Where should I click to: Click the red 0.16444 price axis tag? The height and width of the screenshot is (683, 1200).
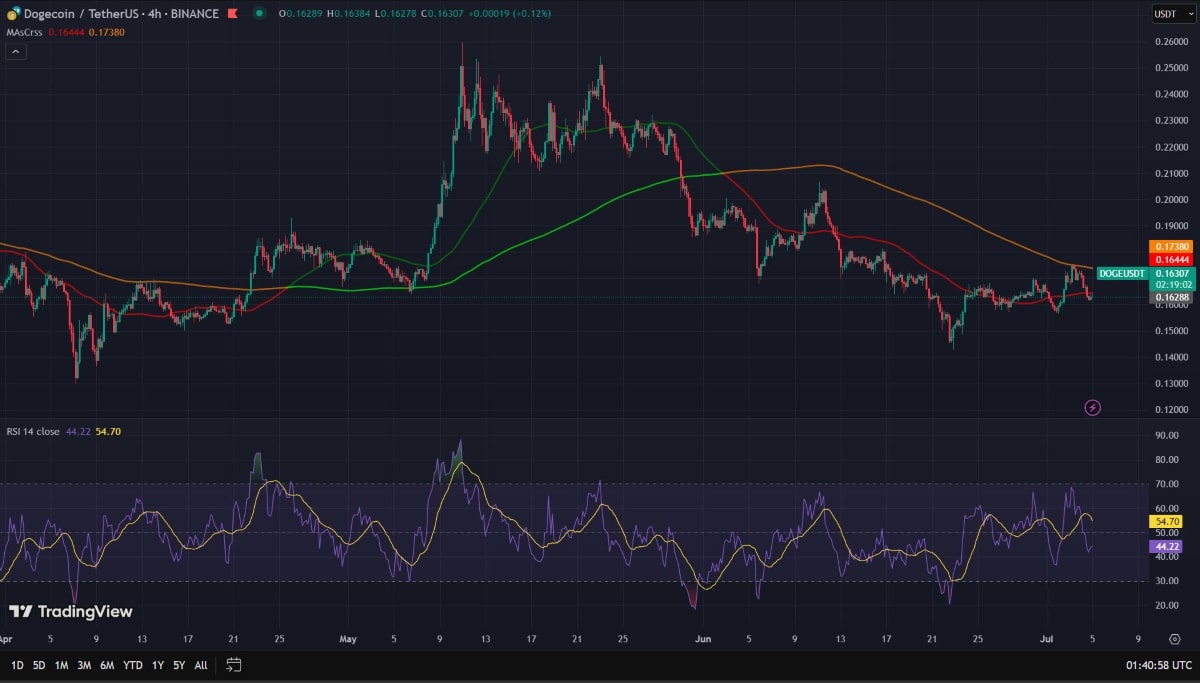[1171, 260]
